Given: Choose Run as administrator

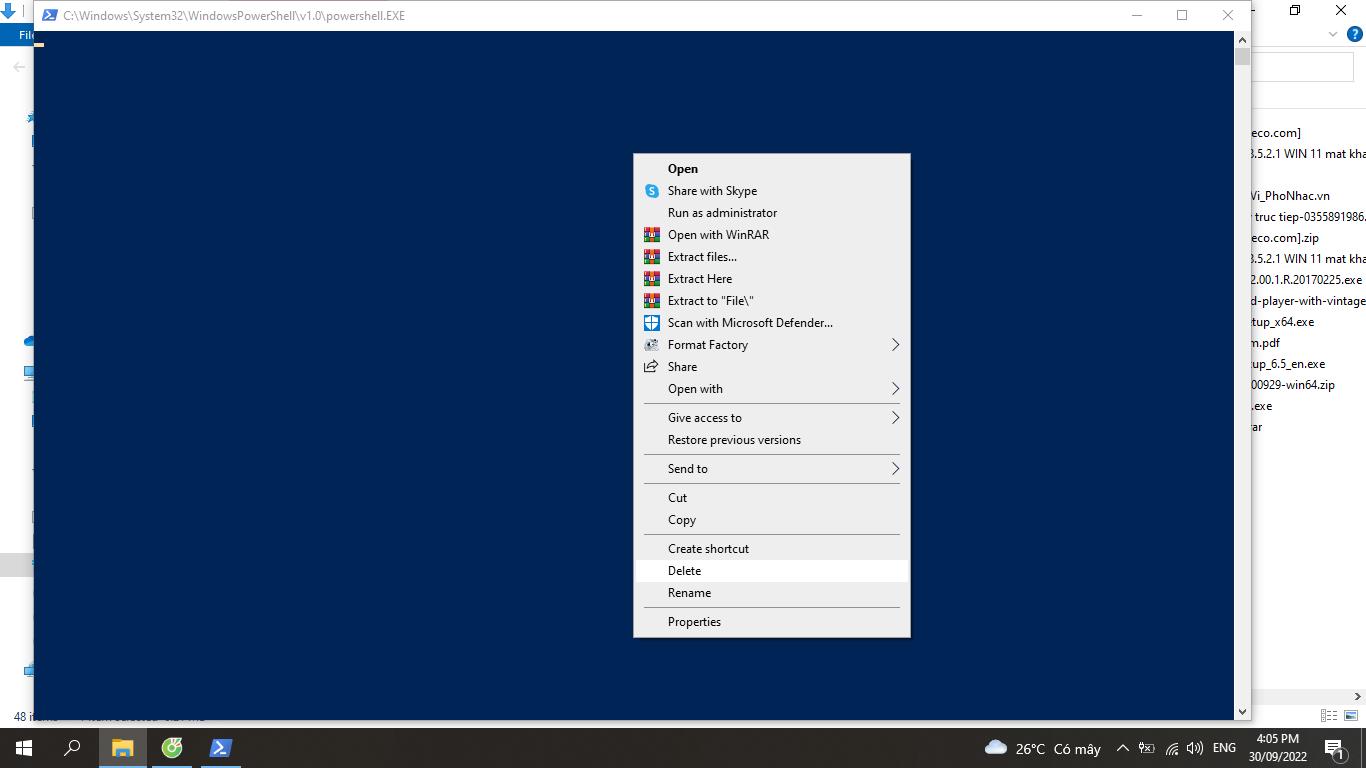Looking at the screenshot, I should click(722, 213).
